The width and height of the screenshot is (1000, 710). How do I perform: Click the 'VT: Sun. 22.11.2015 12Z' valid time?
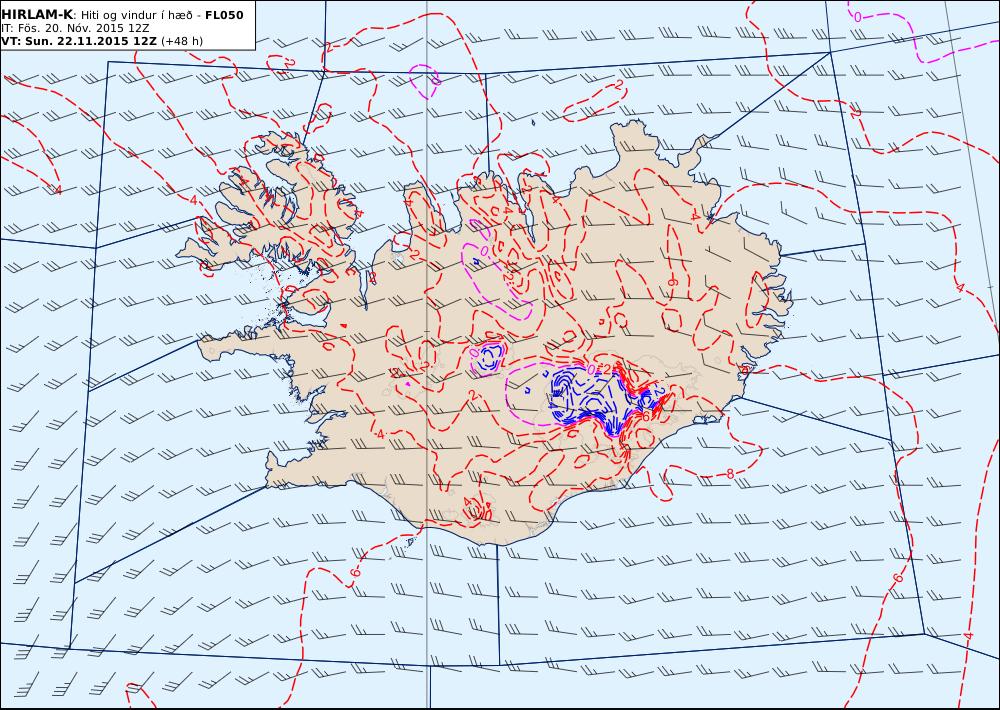click(x=78, y=41)
